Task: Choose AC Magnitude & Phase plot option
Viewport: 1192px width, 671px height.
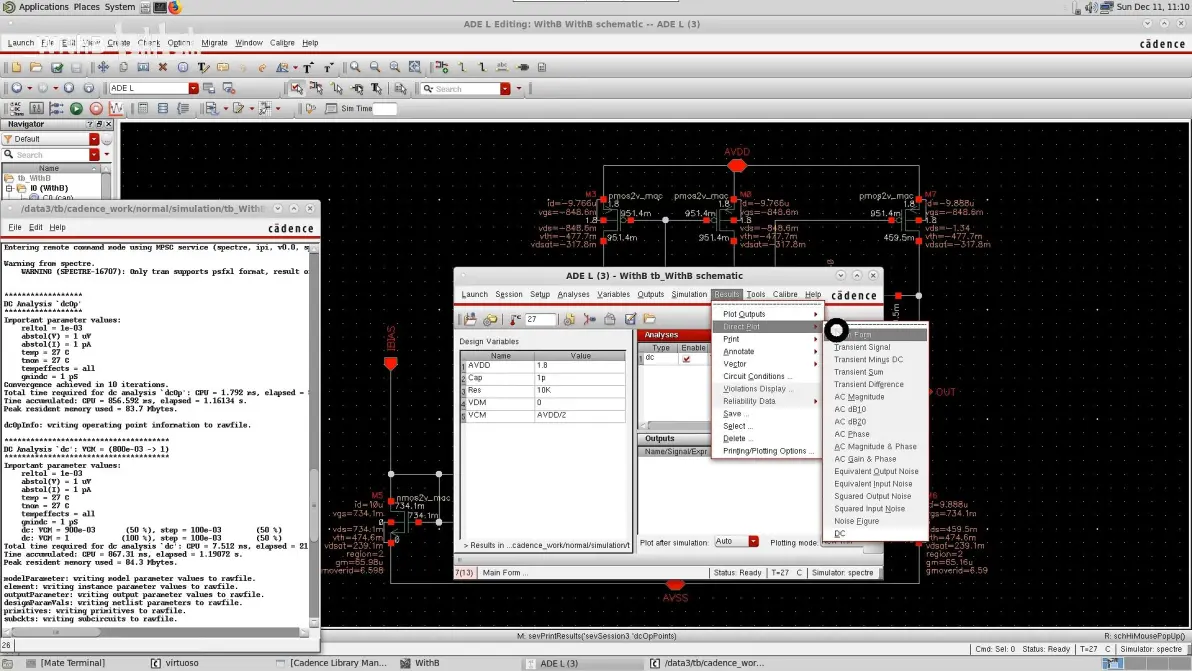Action: pyautogui.click(x=875, y=447)
